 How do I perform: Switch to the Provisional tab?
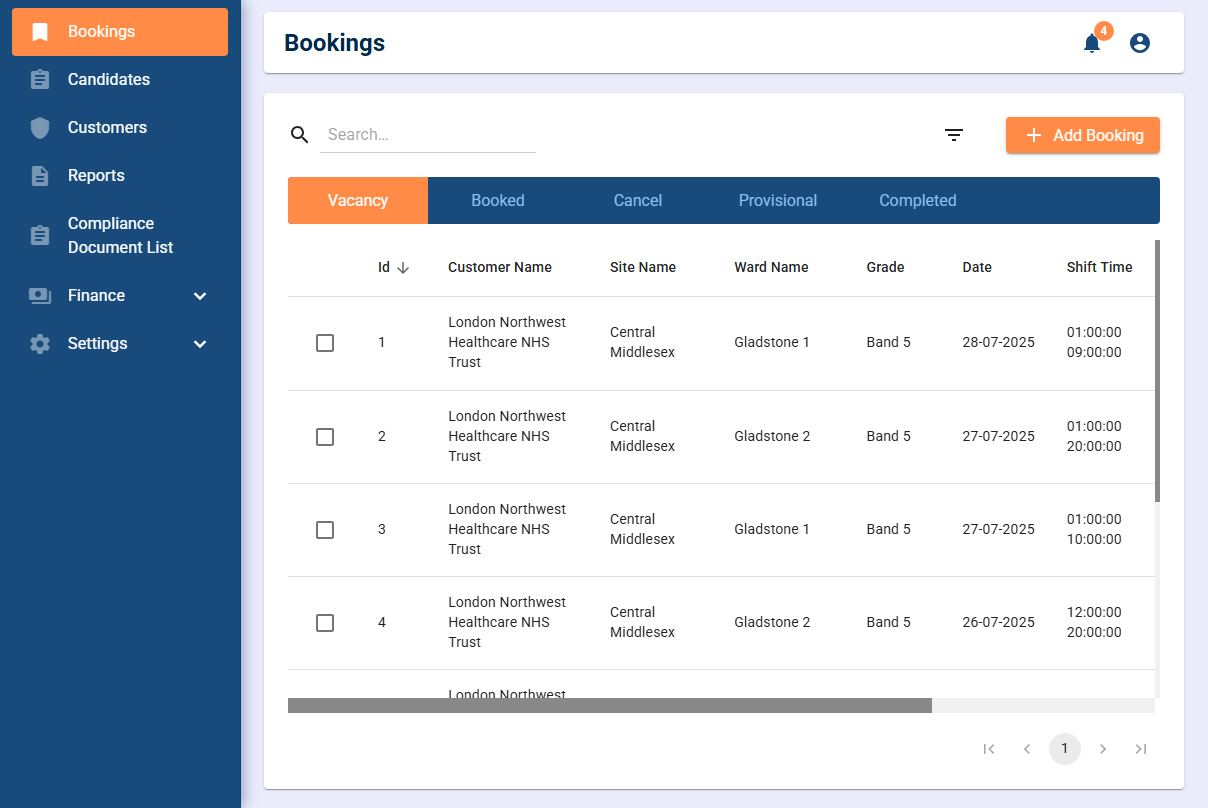(x=778, y=200)
